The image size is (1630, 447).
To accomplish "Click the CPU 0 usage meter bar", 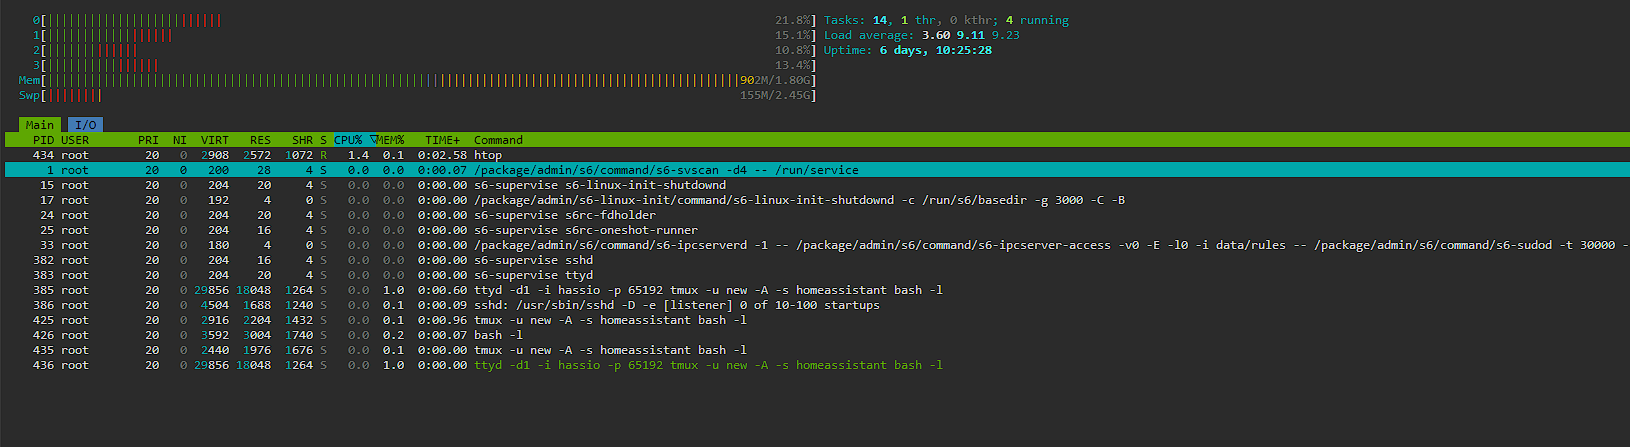I will [425, 20].
